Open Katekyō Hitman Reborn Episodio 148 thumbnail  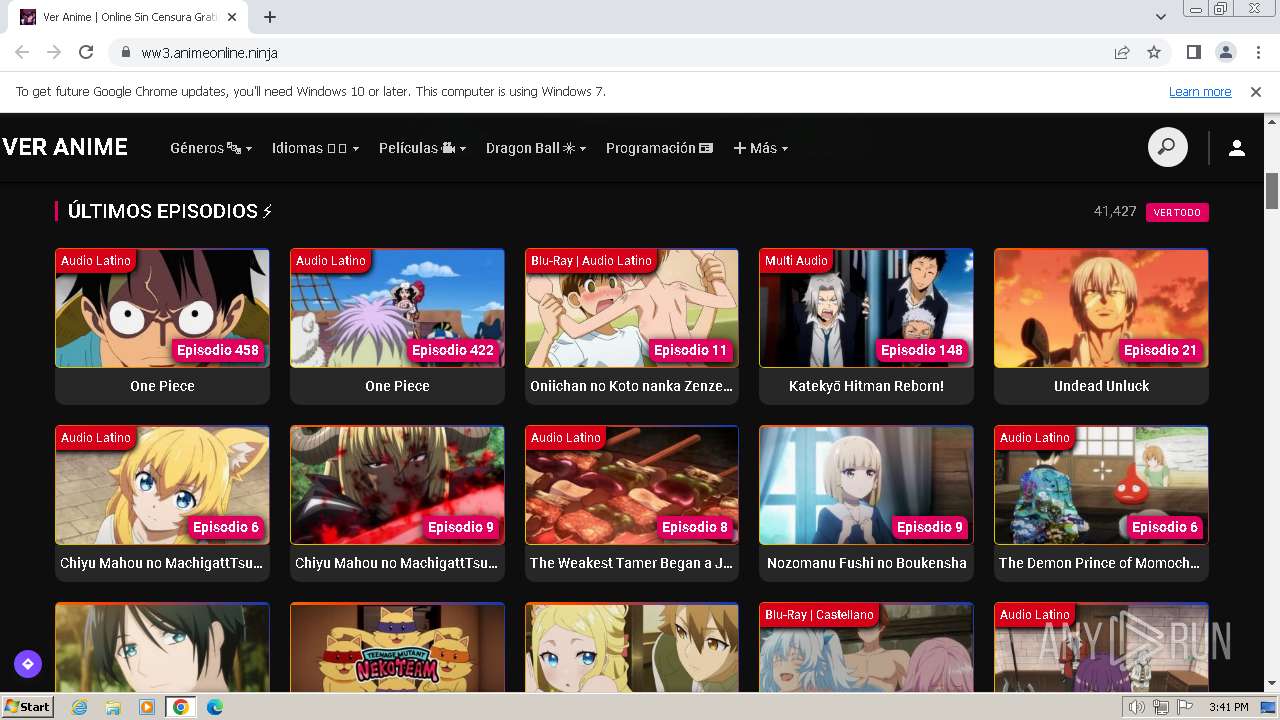[x=866, y=308]
